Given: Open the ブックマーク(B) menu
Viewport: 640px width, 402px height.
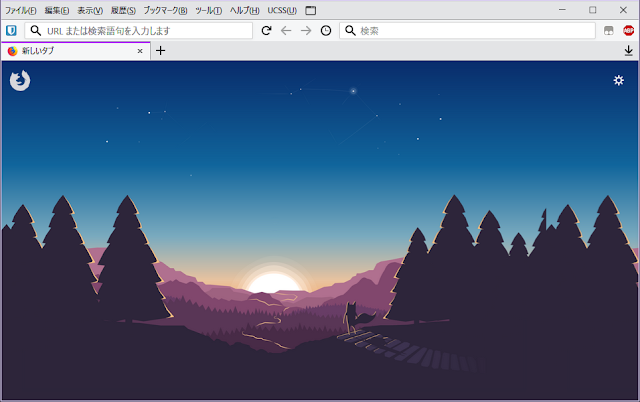Looking at the screenshot, I should [x=165, y=11].
